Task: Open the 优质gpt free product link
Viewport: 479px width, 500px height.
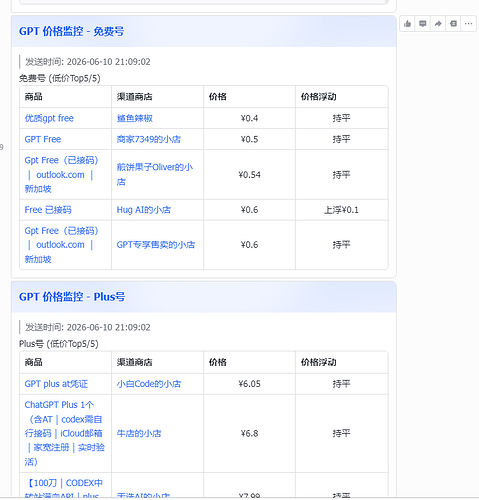Action: [49, 118]
